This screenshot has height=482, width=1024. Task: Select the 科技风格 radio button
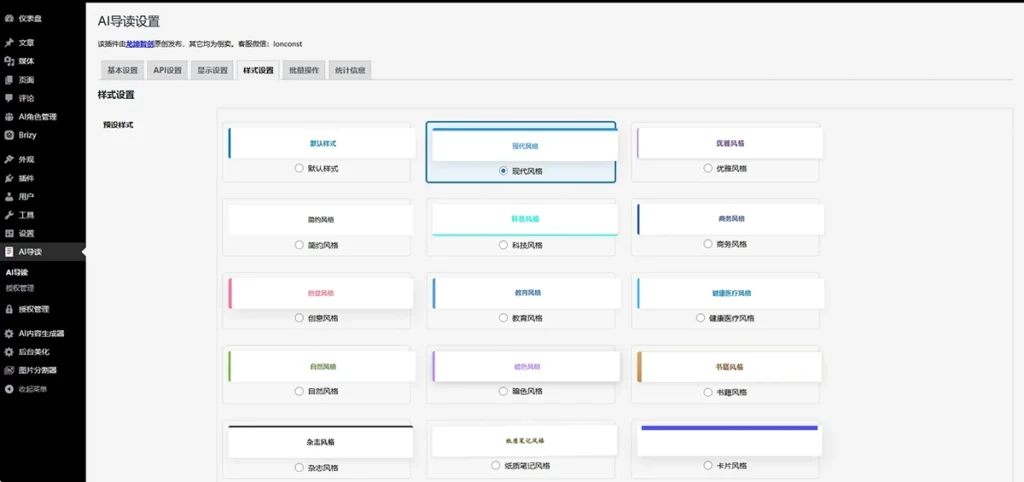tap(503, 244)
